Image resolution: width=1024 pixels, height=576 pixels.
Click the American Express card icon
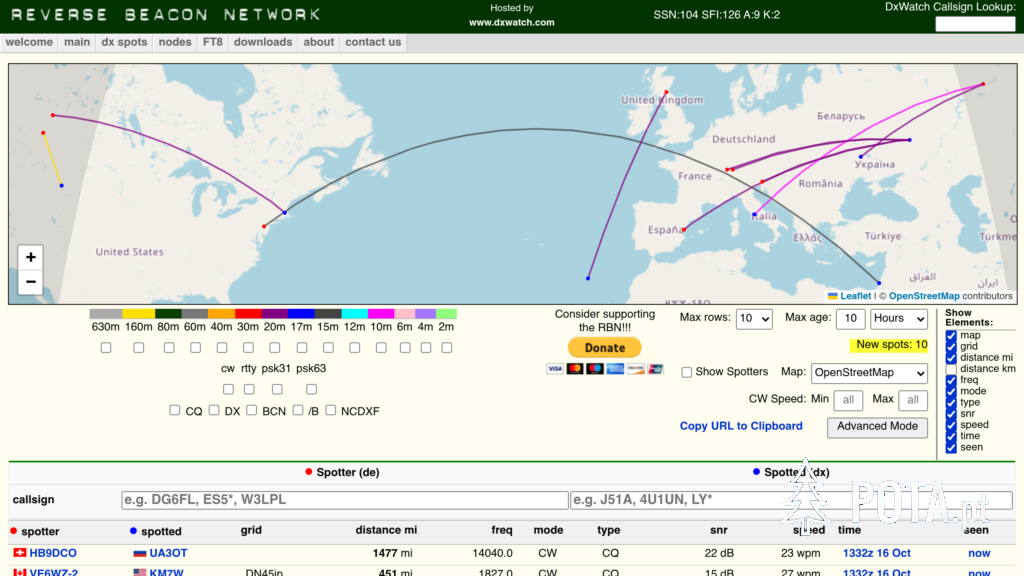(615, 369)
